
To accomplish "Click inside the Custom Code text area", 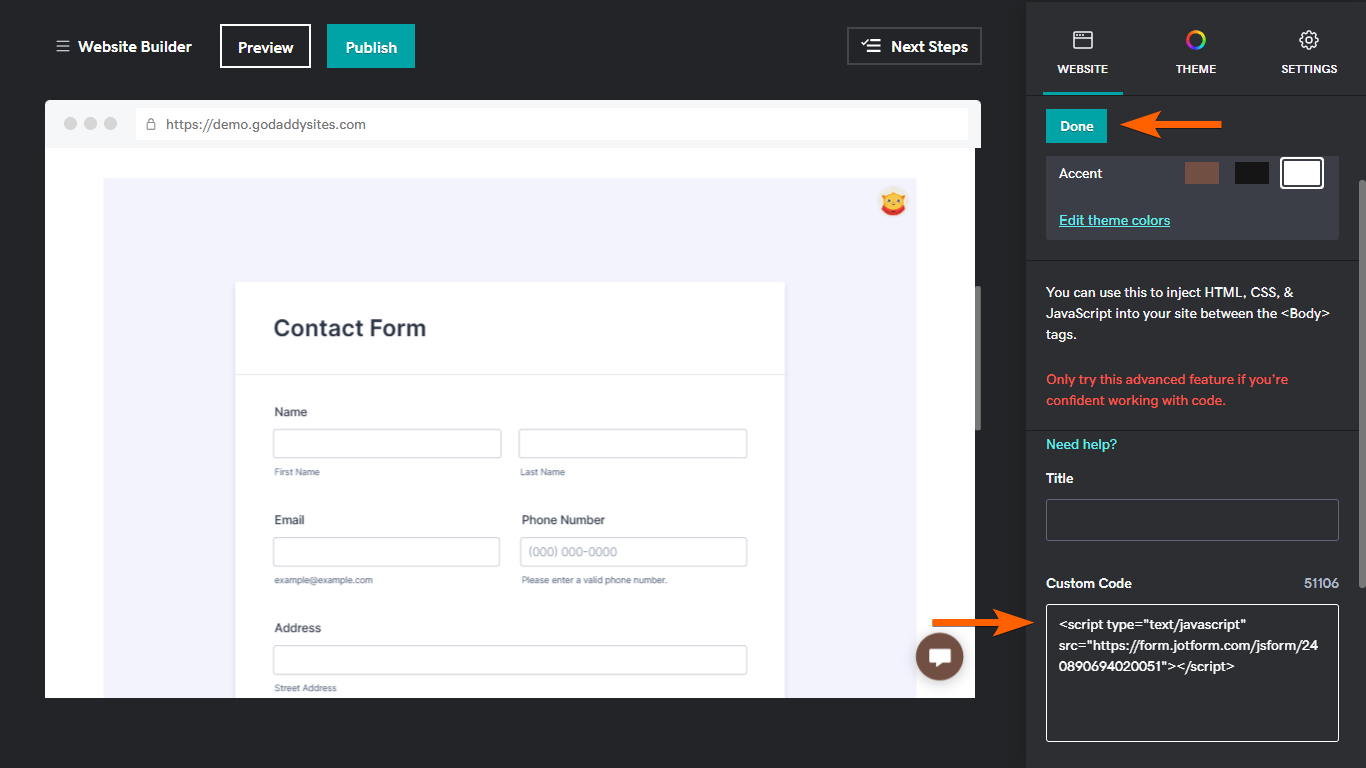I will click(1192, 673).
